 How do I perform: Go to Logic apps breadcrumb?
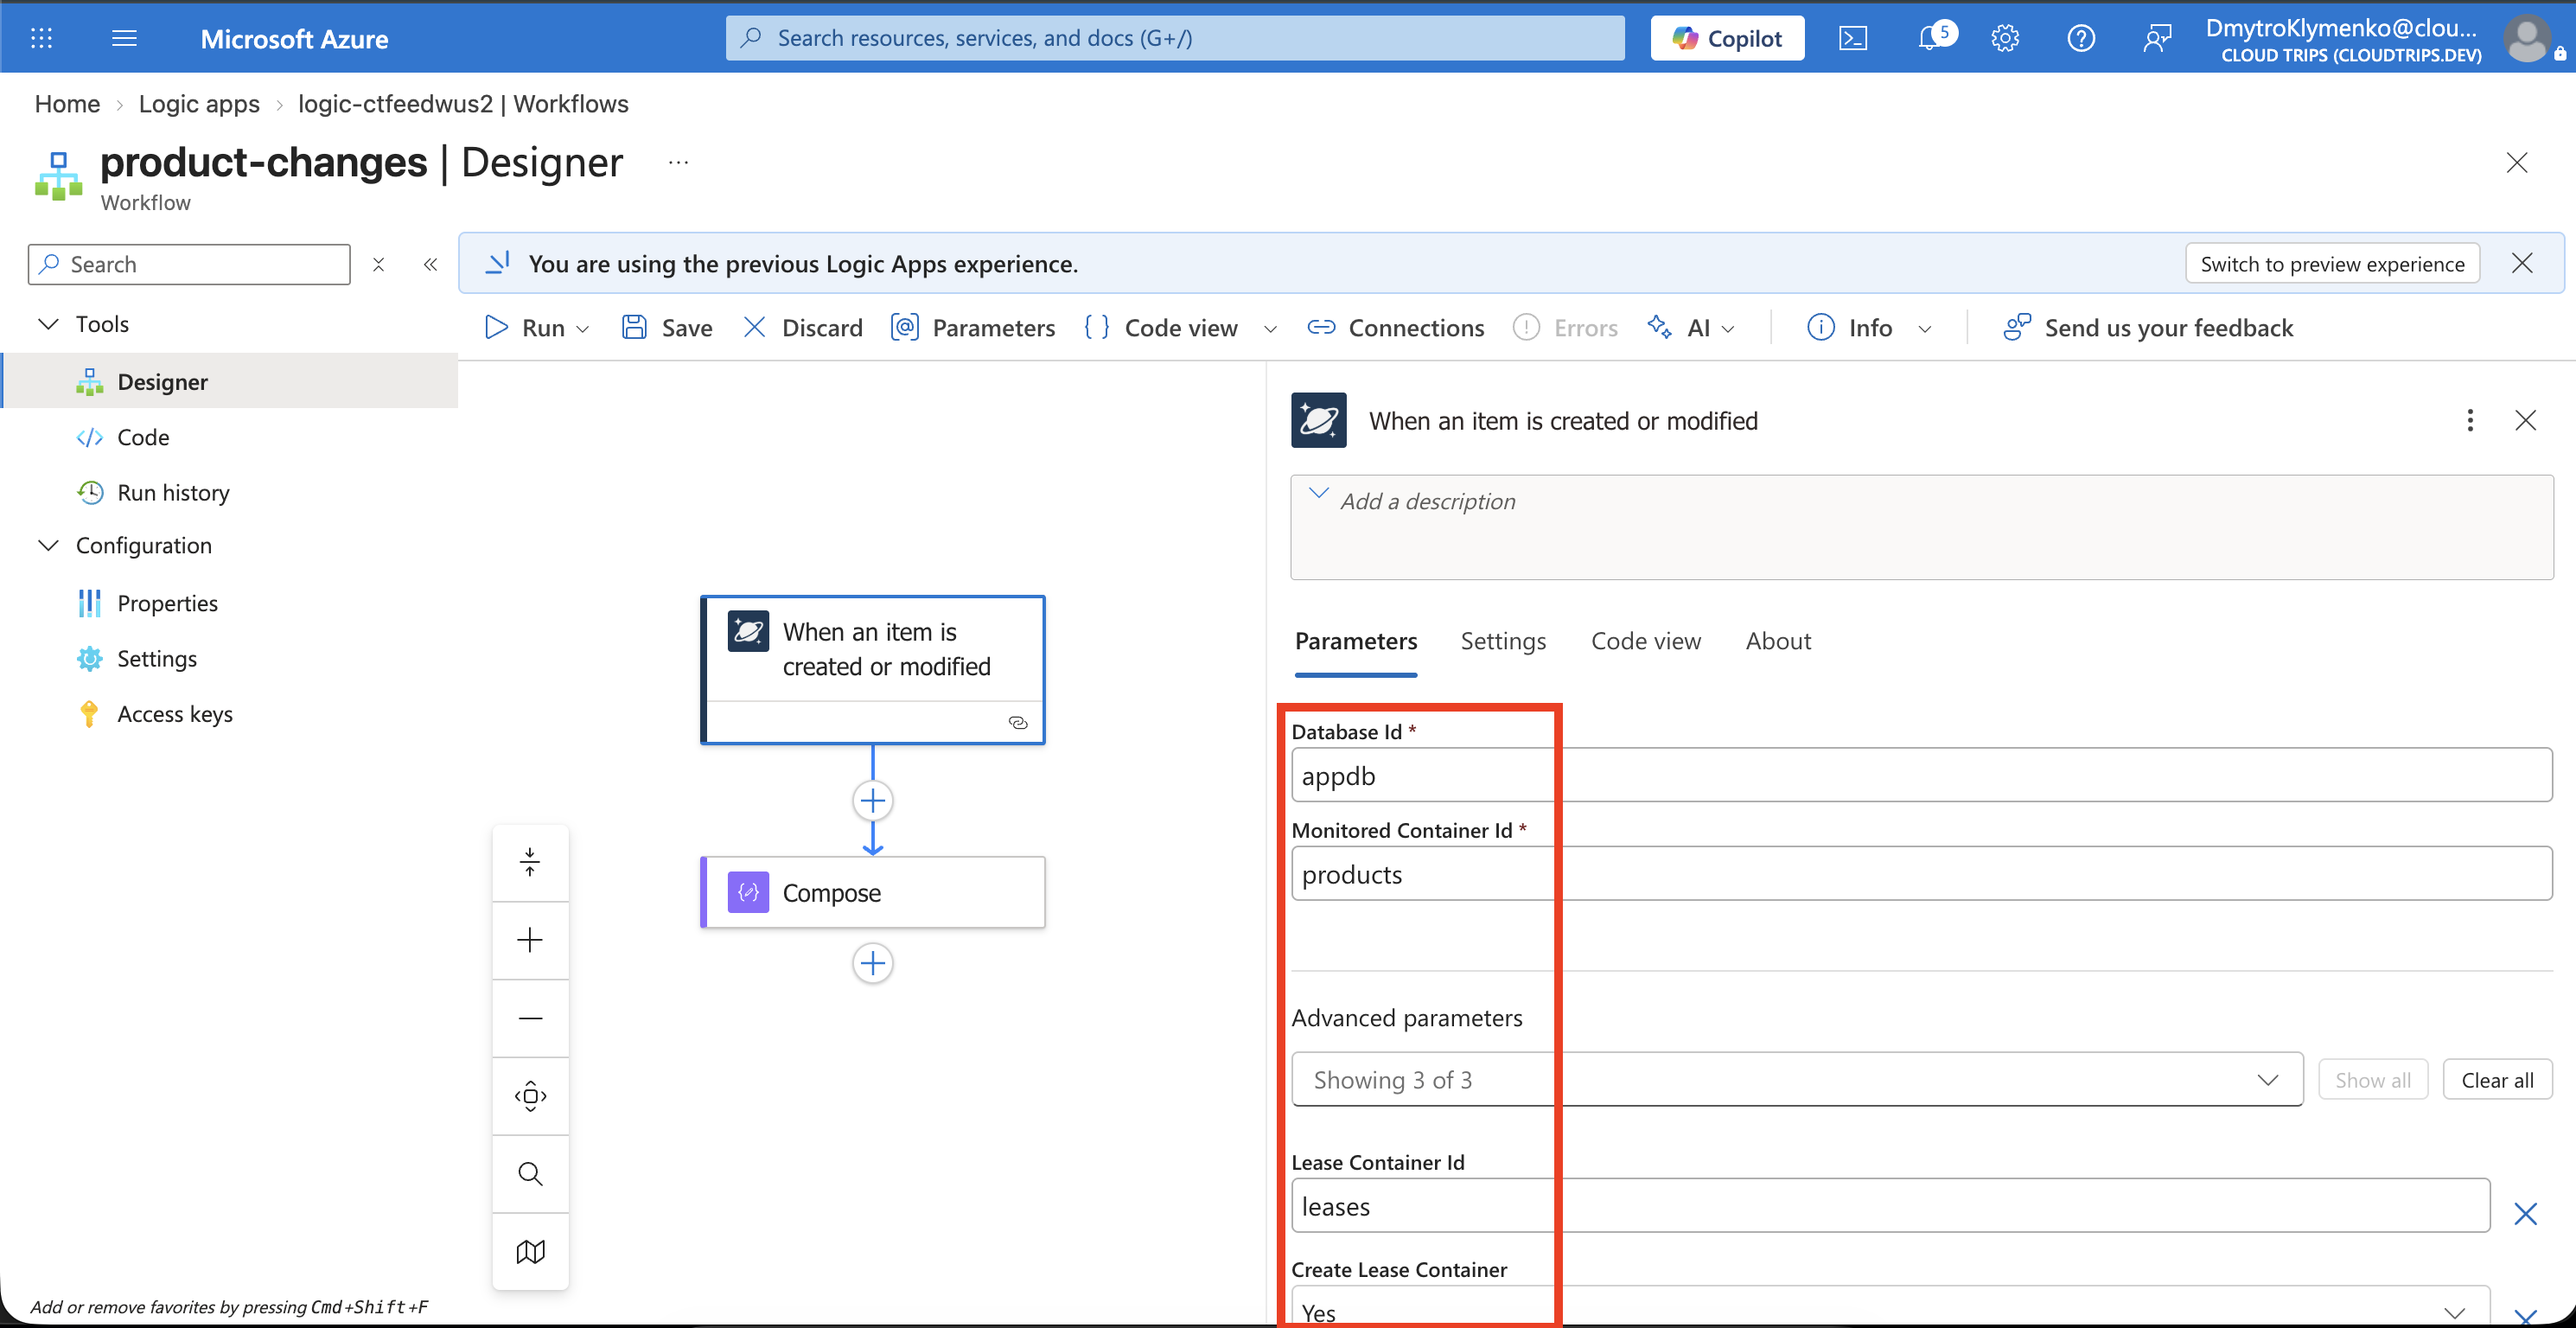[x=199, y=104]
